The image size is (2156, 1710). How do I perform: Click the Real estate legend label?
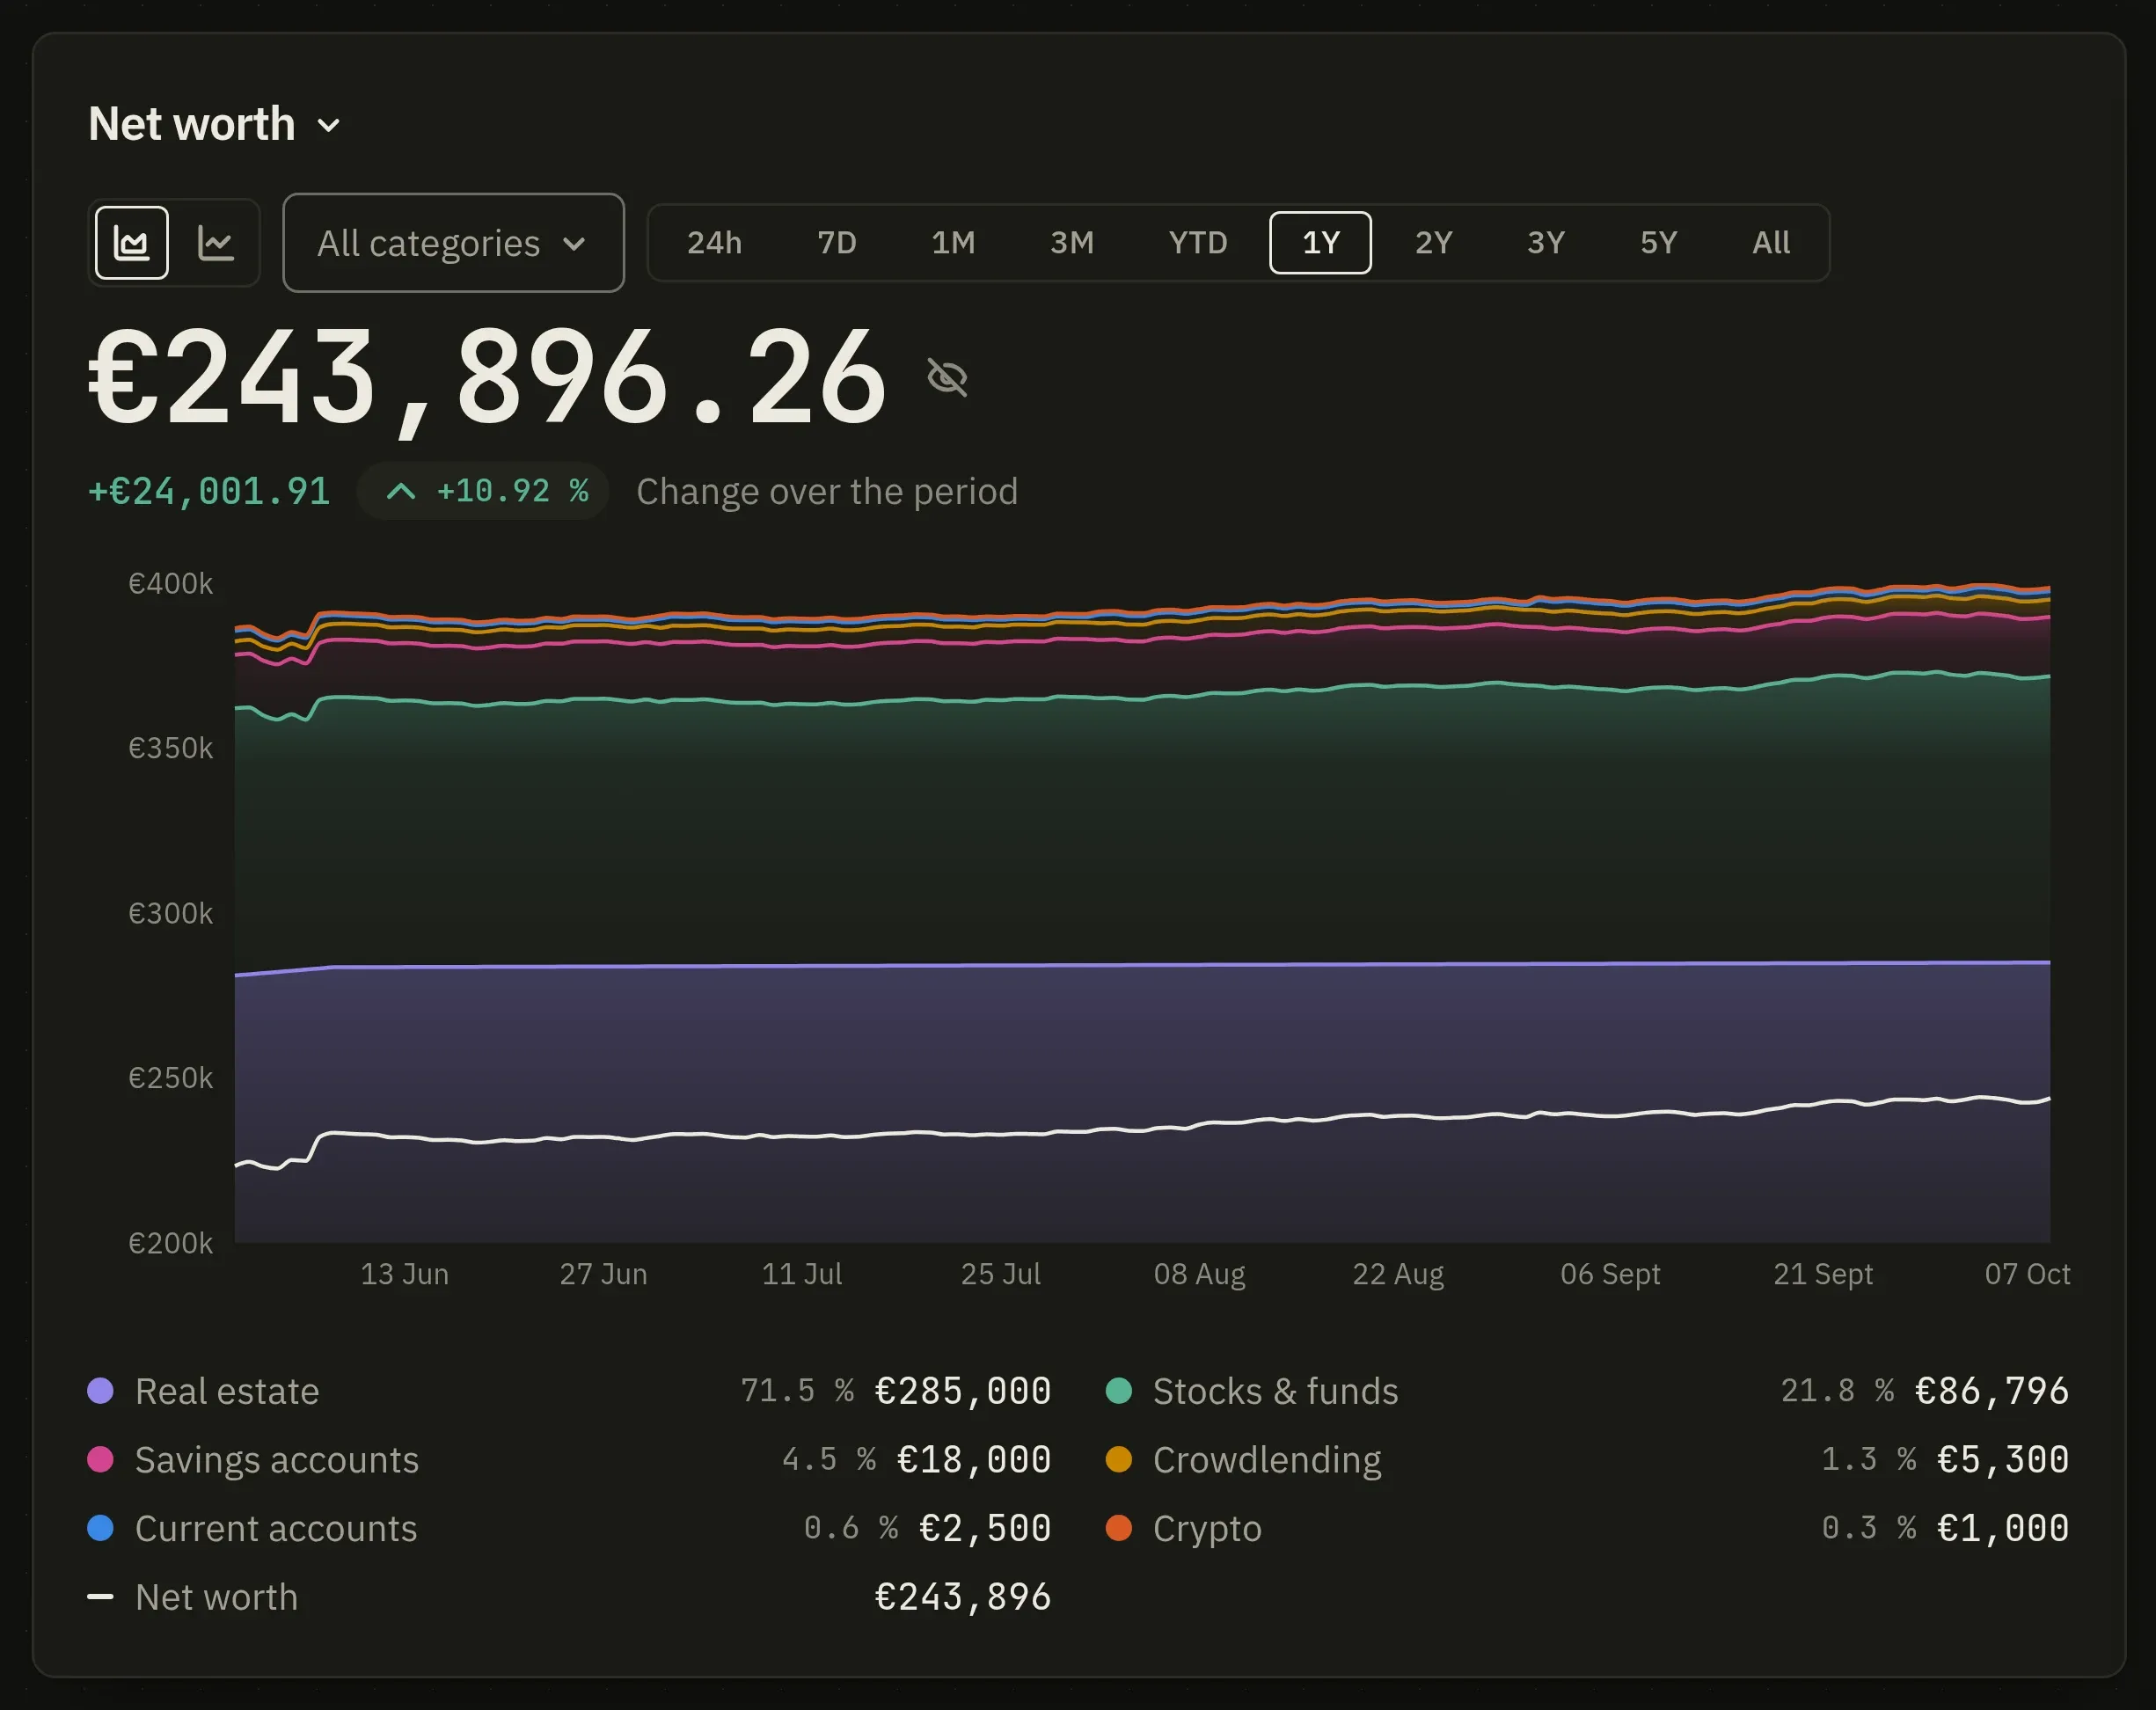(x=227, y=1392)
